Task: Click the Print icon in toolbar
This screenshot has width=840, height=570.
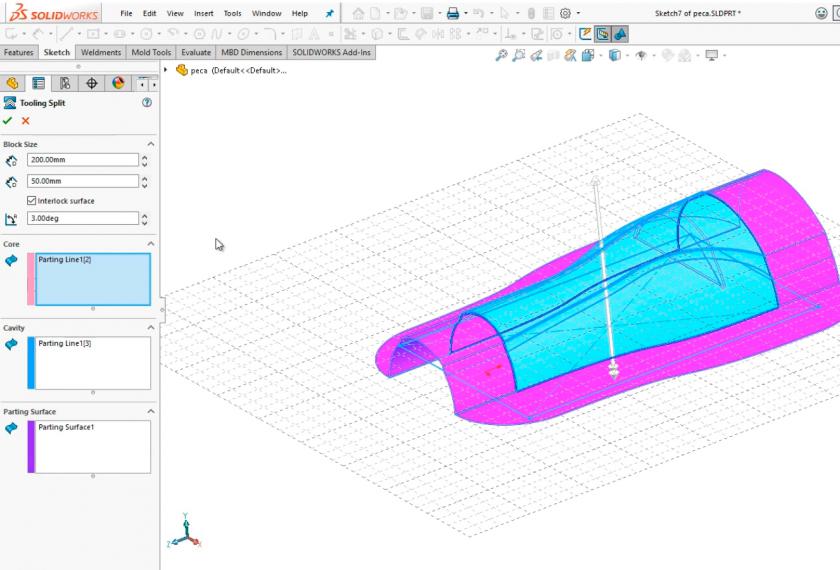Action: [452, 14]
